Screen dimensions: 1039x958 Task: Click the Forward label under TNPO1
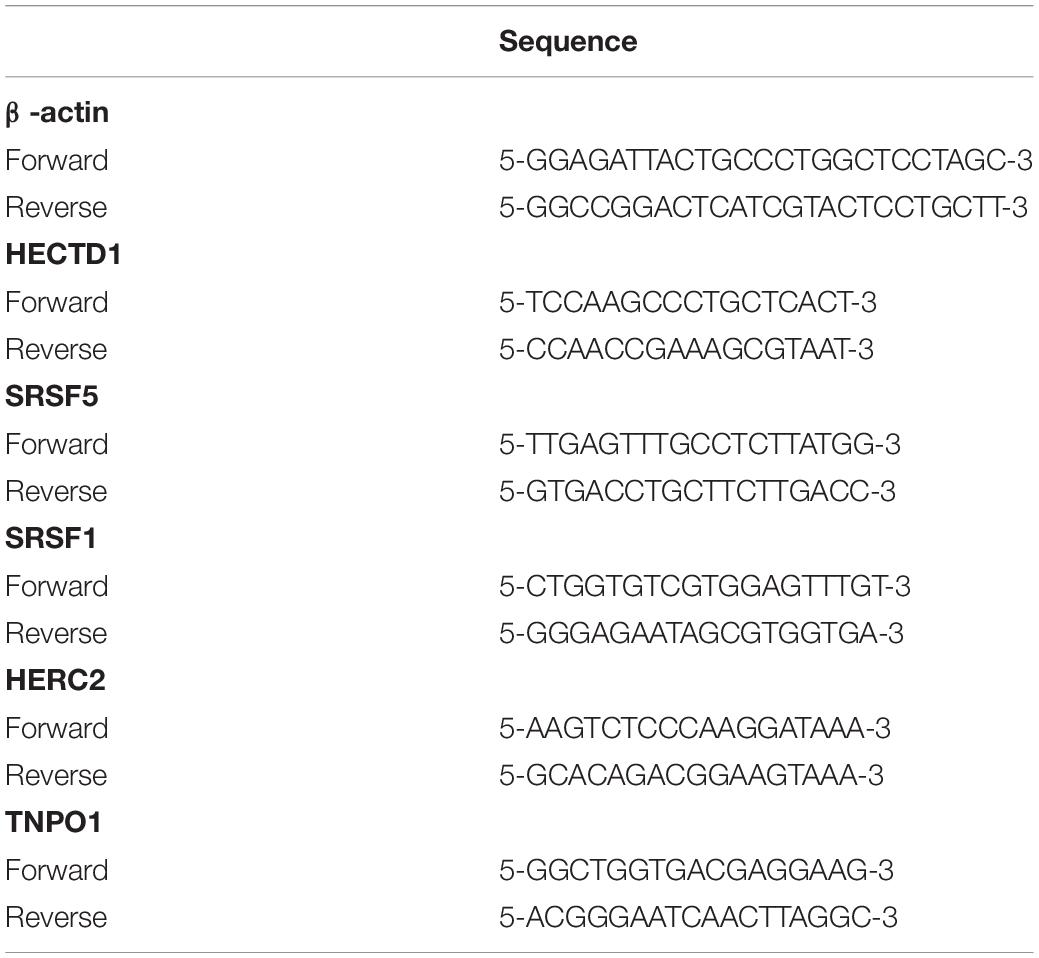(x=56, y=870)
